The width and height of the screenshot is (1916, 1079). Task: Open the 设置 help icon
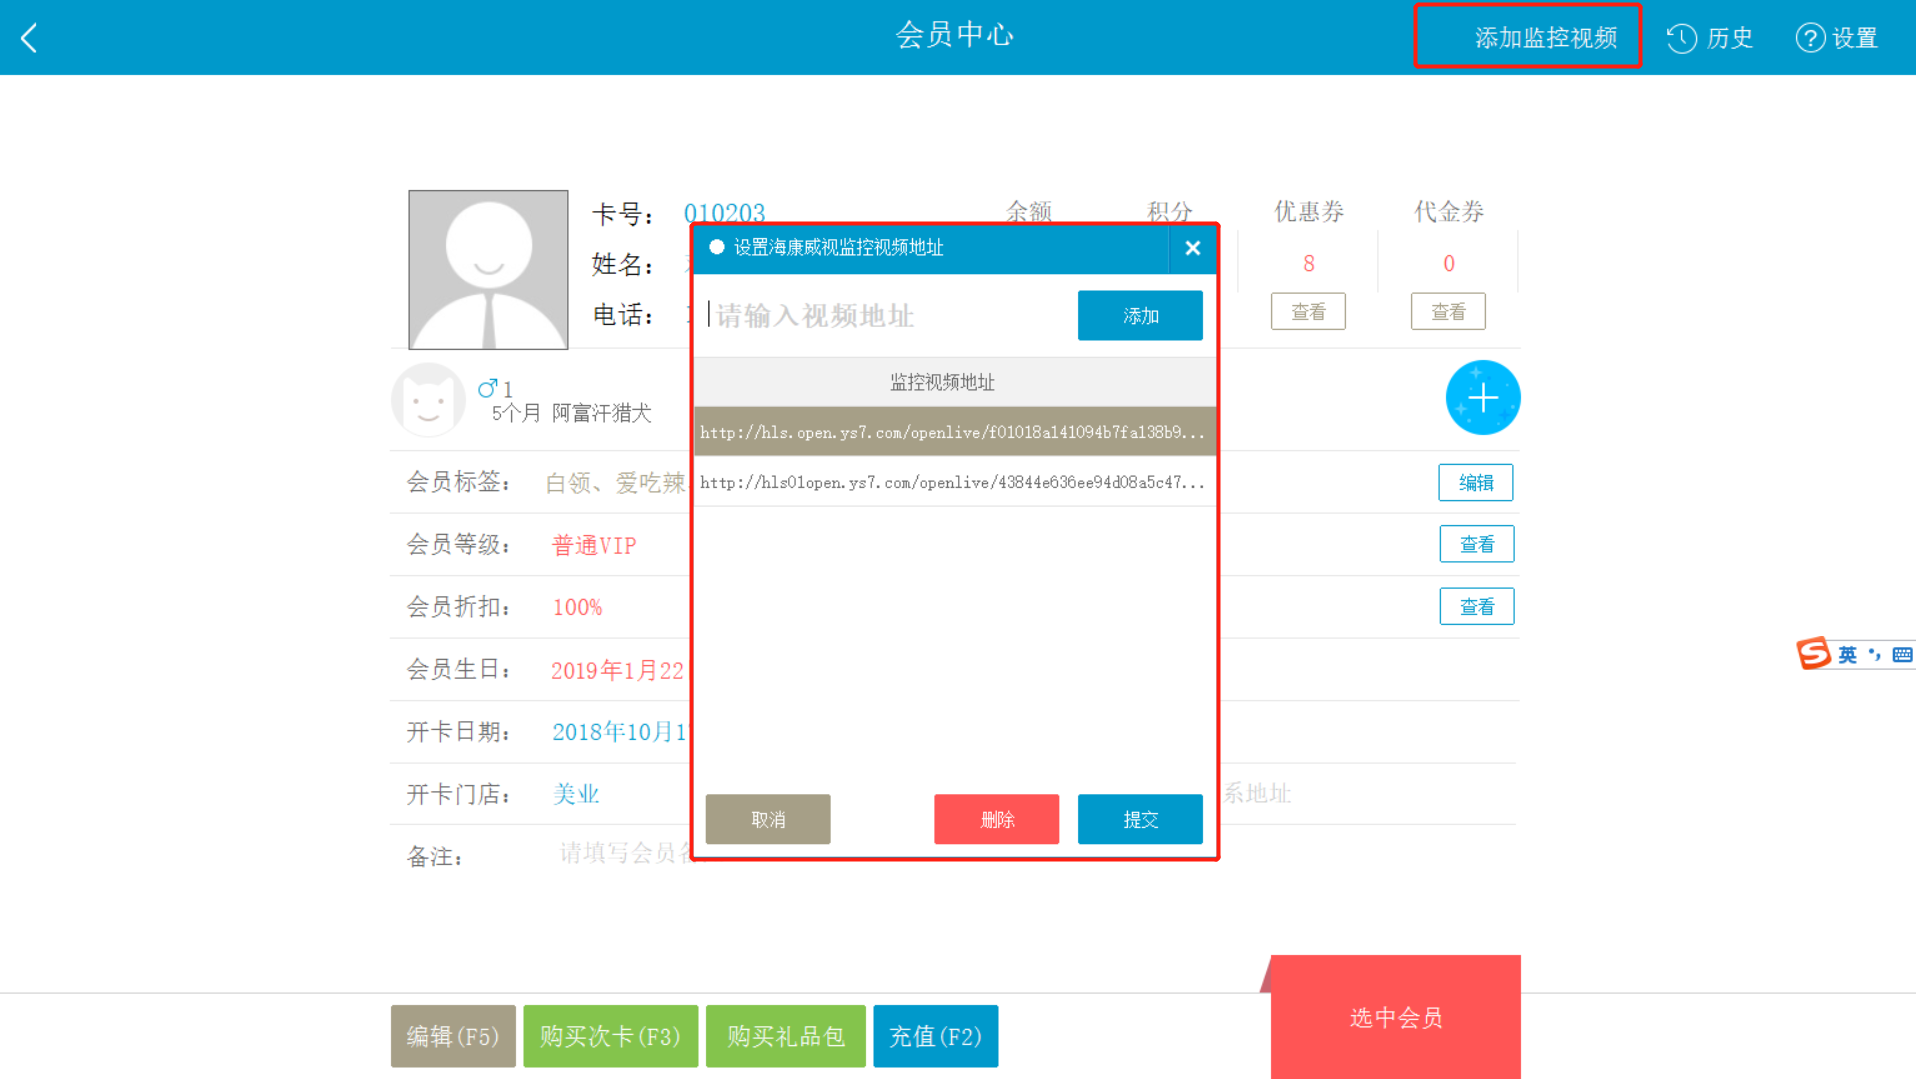pyautogui.click(x=1809, y=38)
